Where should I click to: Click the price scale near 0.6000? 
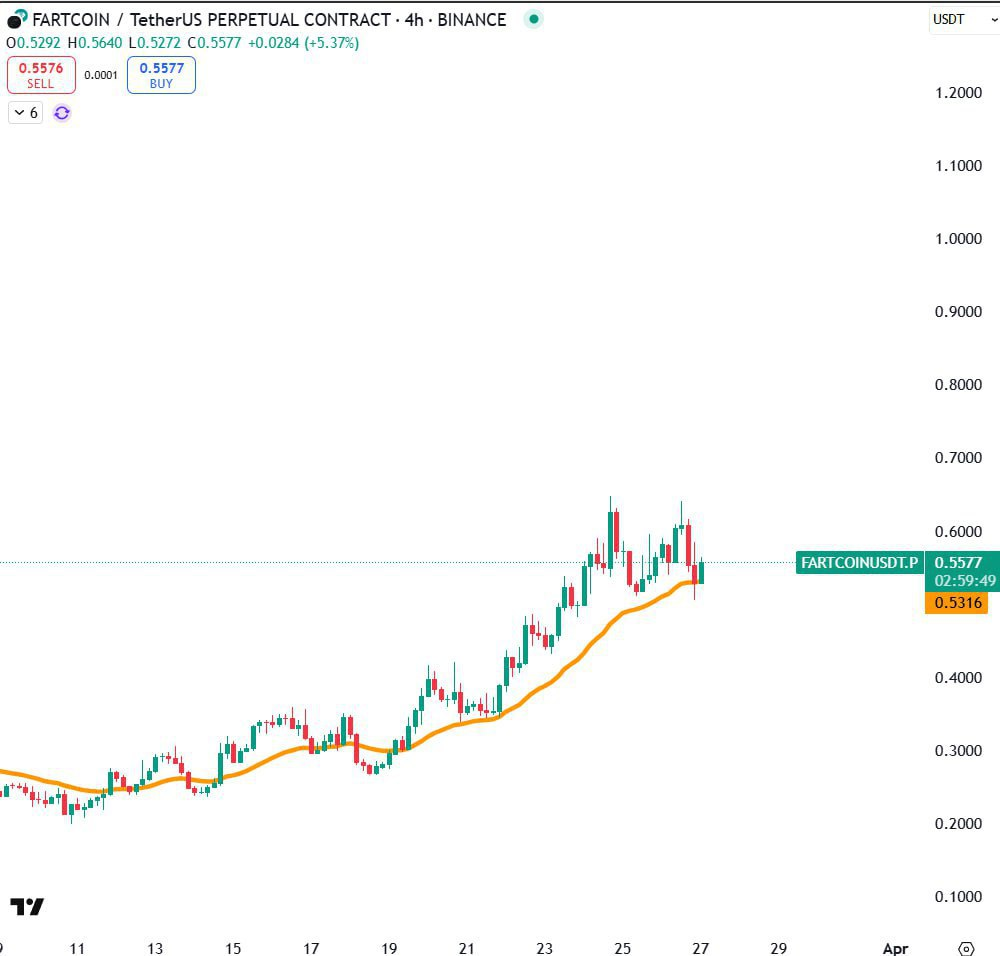click(959, 531)
